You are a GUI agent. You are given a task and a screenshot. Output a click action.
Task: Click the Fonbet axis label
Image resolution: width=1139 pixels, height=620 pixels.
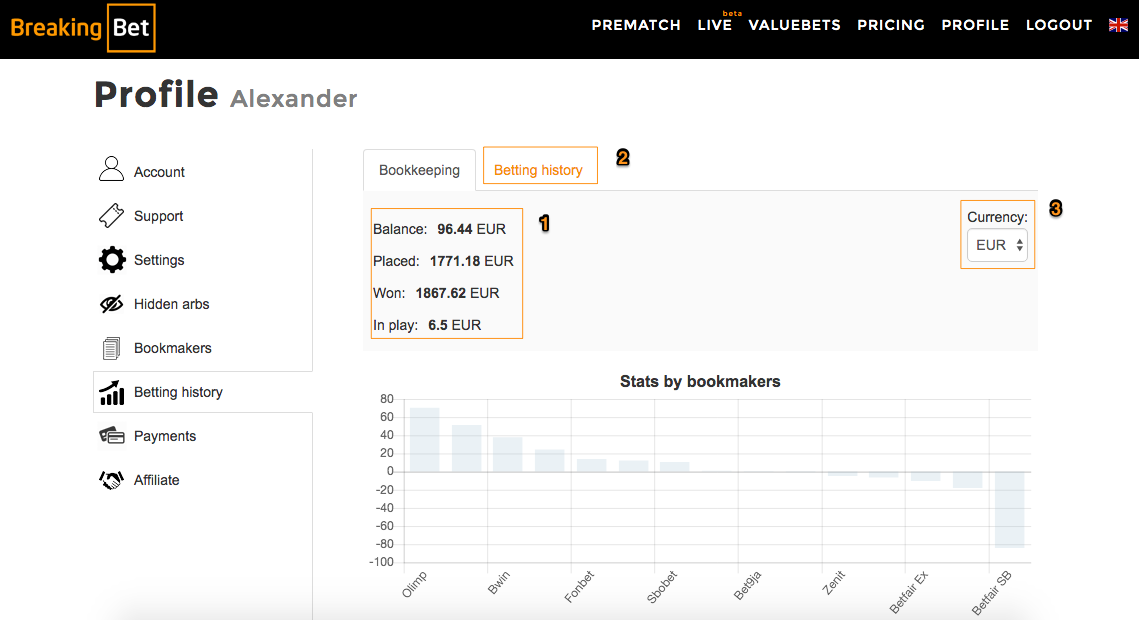579,587
